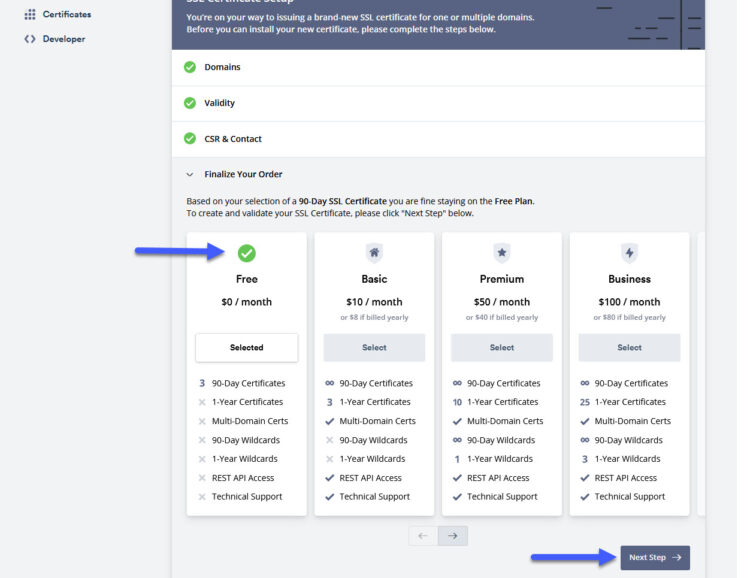Click the Free plan title
The height and width of the screenshot is (578, 750).
coord(247,279)
